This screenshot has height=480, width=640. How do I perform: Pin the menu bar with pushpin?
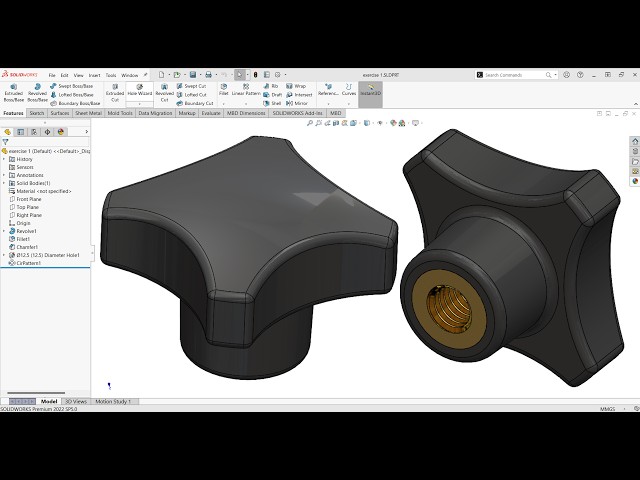(x=145, y=75)
